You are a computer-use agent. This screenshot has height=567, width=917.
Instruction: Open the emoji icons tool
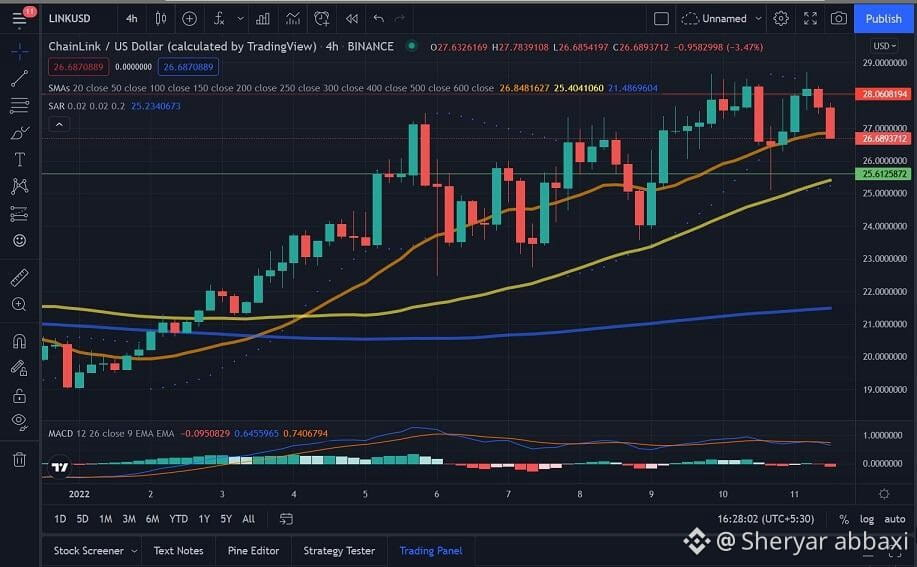[x=19, y=241]
